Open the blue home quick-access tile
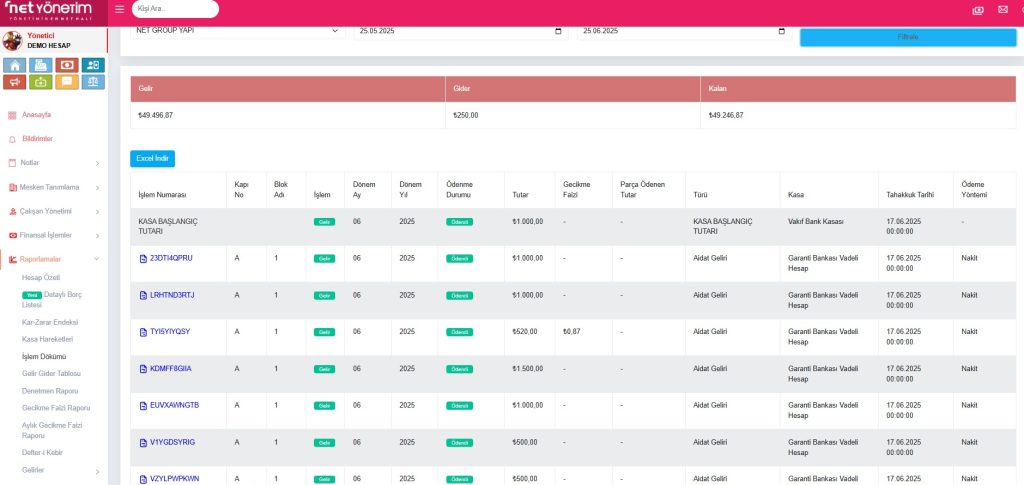 click(x=15, y=65)
